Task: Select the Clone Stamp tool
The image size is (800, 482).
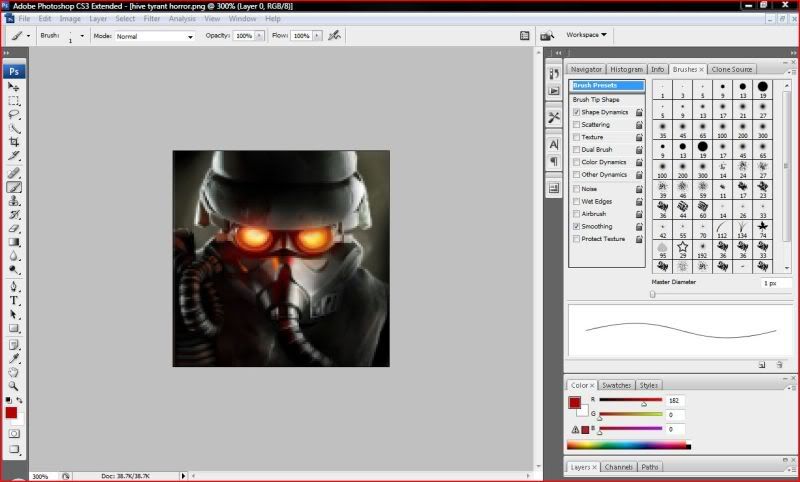Action: (x=14, y=201)
